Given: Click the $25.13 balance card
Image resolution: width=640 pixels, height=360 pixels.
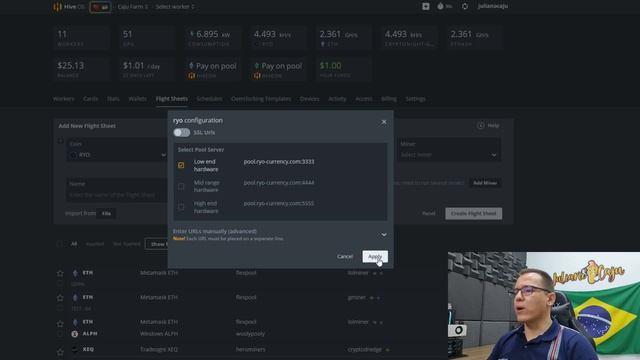Looking at the screenshot, I should coord(82,69).
